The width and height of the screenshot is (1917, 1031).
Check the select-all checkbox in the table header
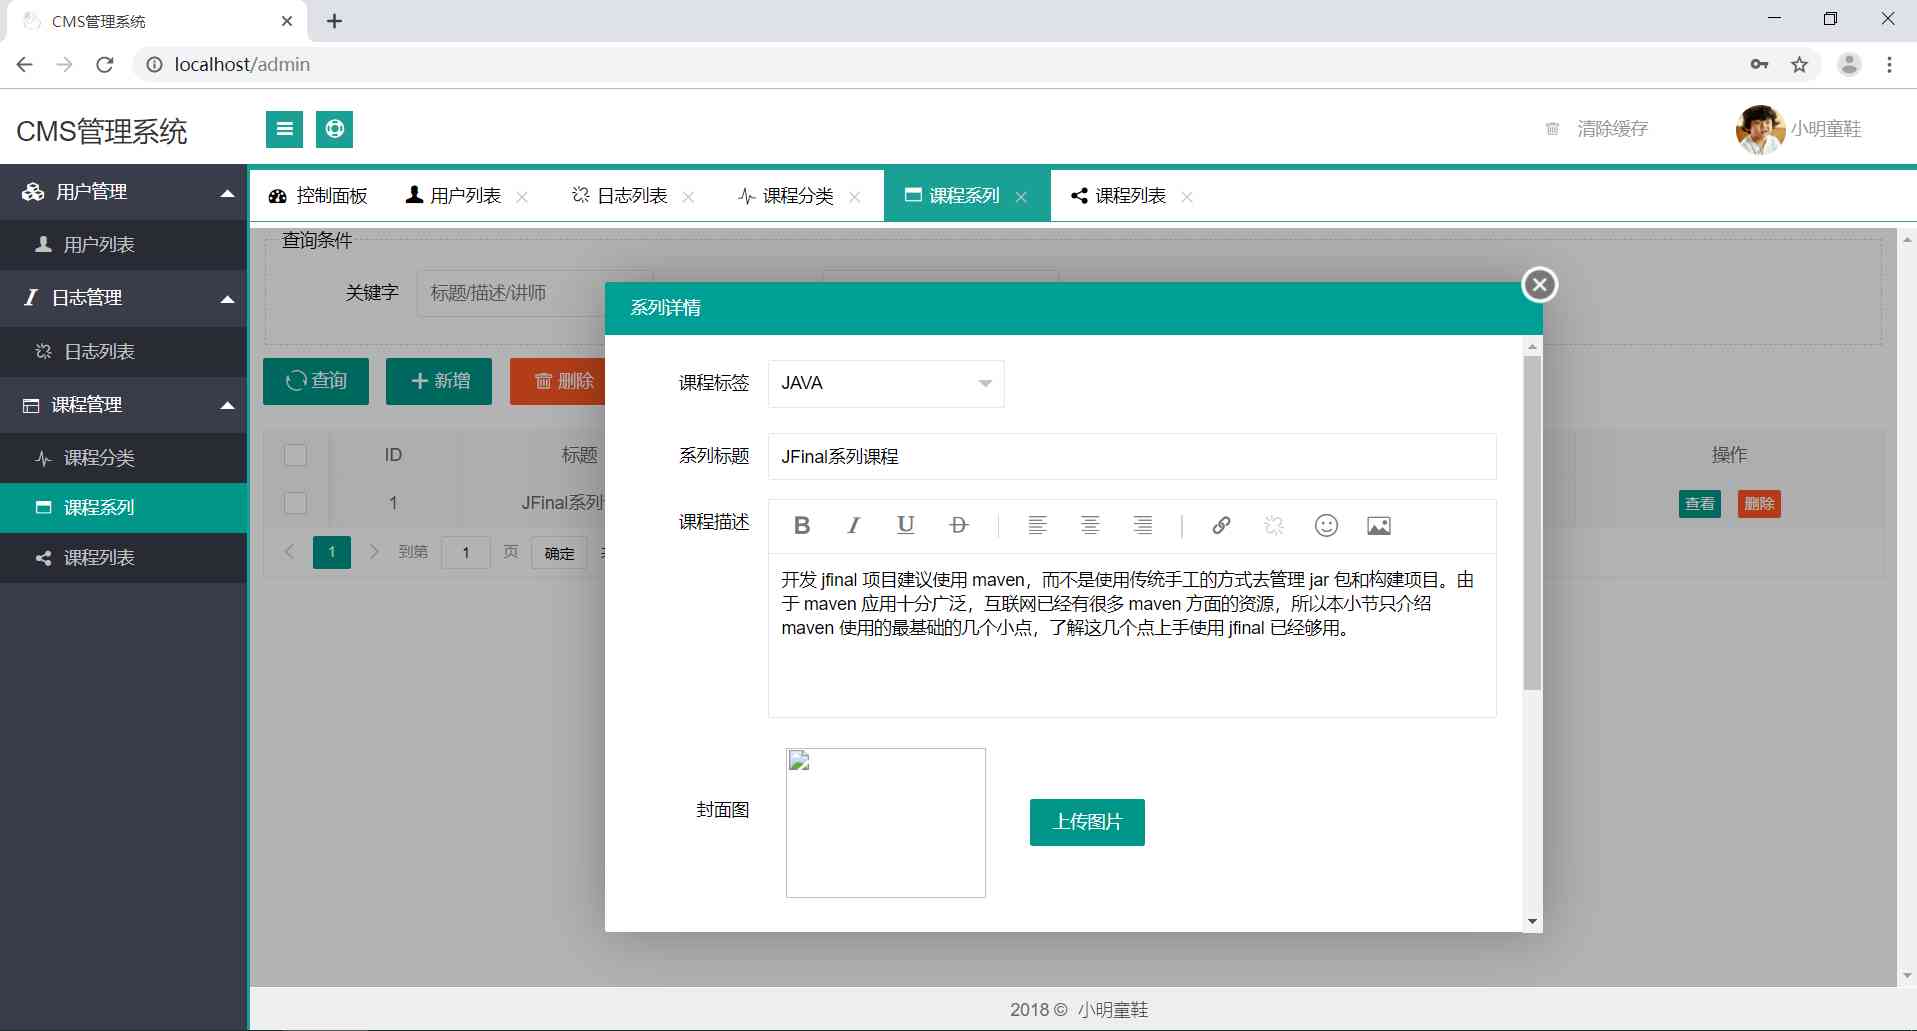(295, 455)
